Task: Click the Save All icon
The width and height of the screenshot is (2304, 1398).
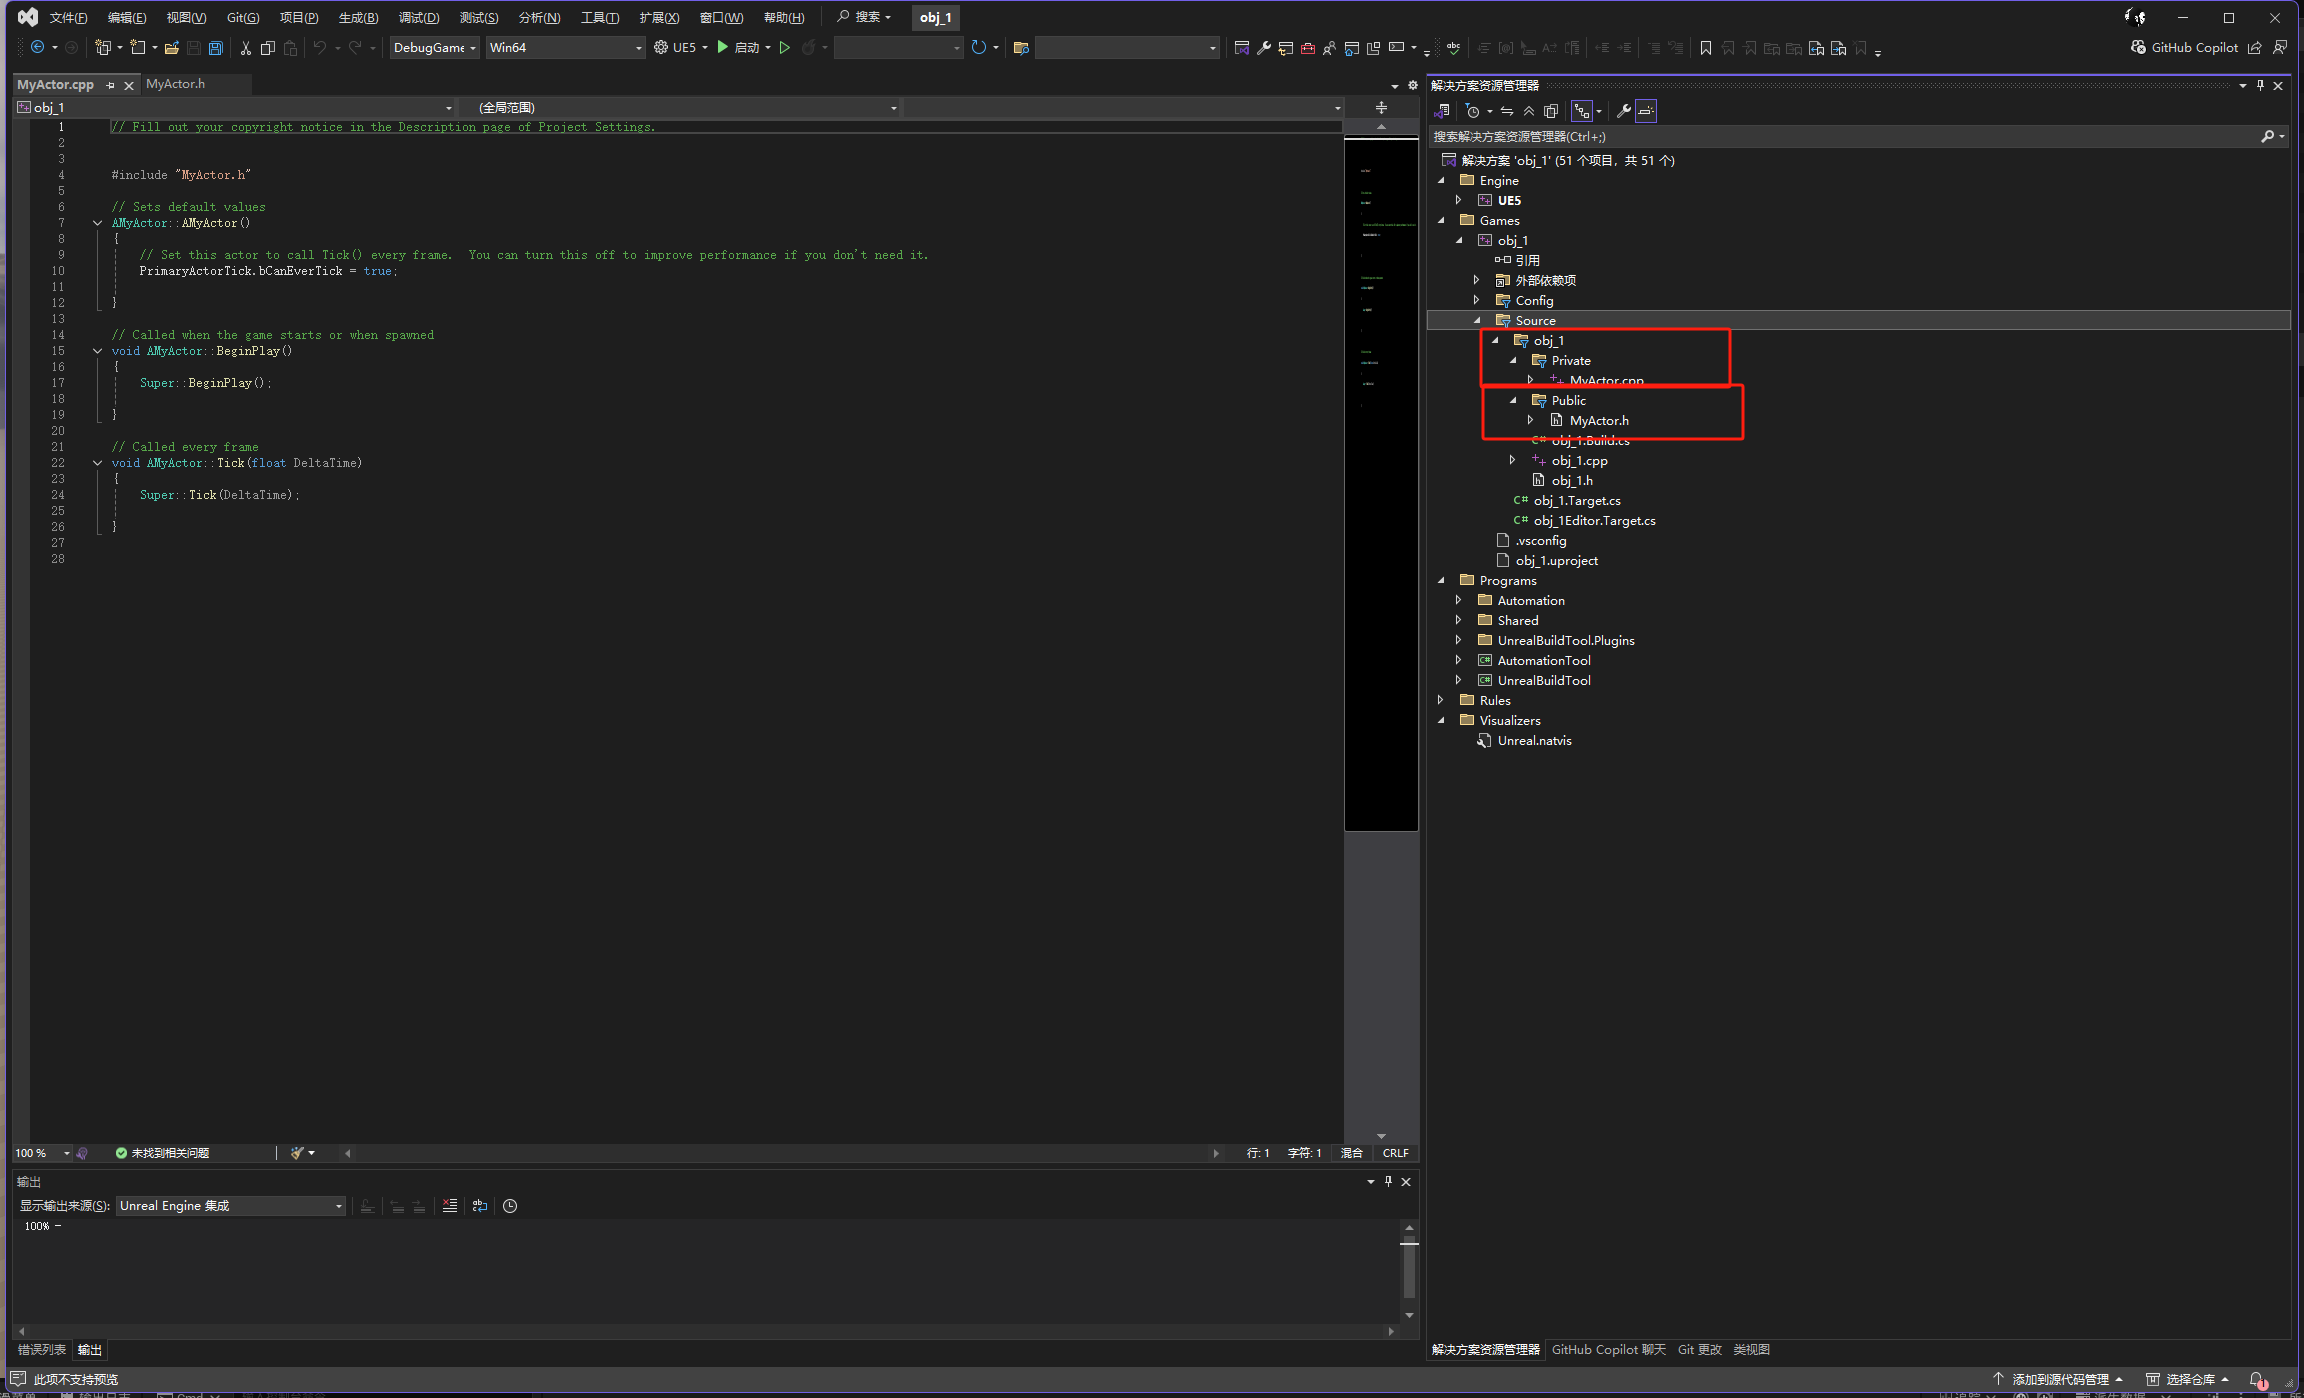Action: click(x=215, y=47)
